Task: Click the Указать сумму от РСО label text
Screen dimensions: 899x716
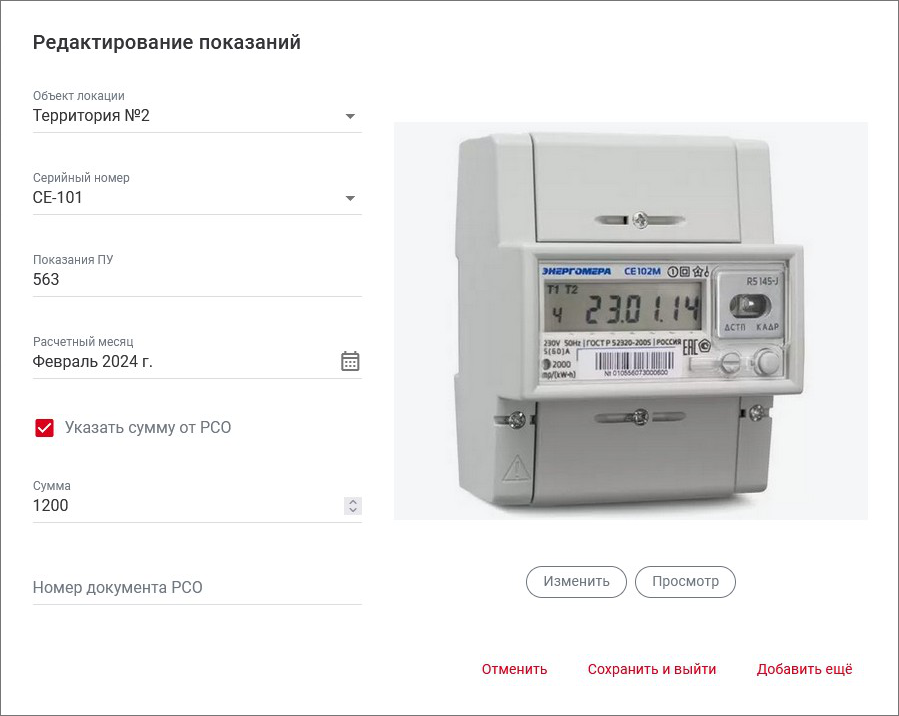Action: [x=148, y=428]
